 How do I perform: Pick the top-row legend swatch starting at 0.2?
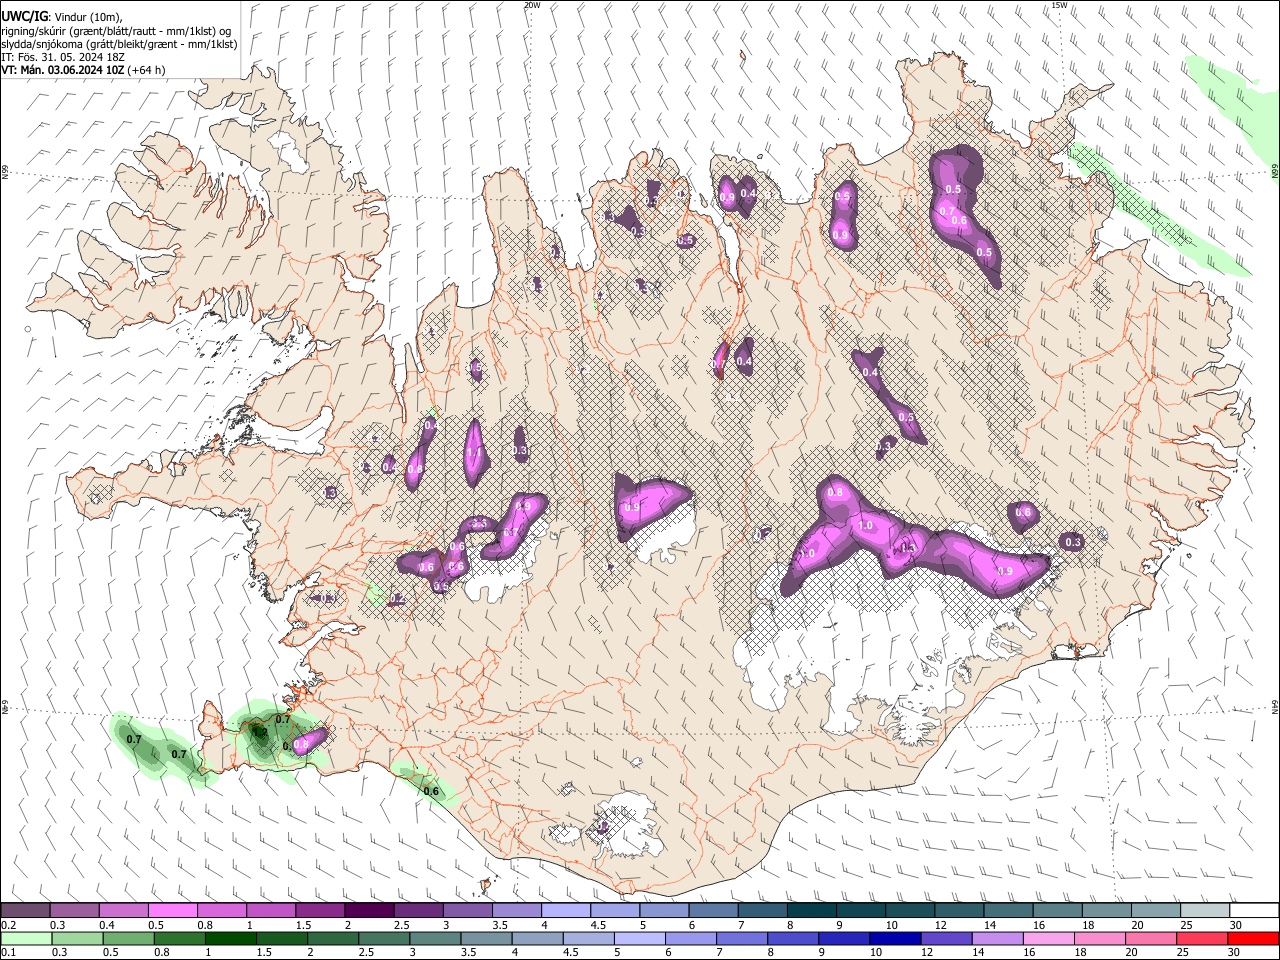(26, 911)
